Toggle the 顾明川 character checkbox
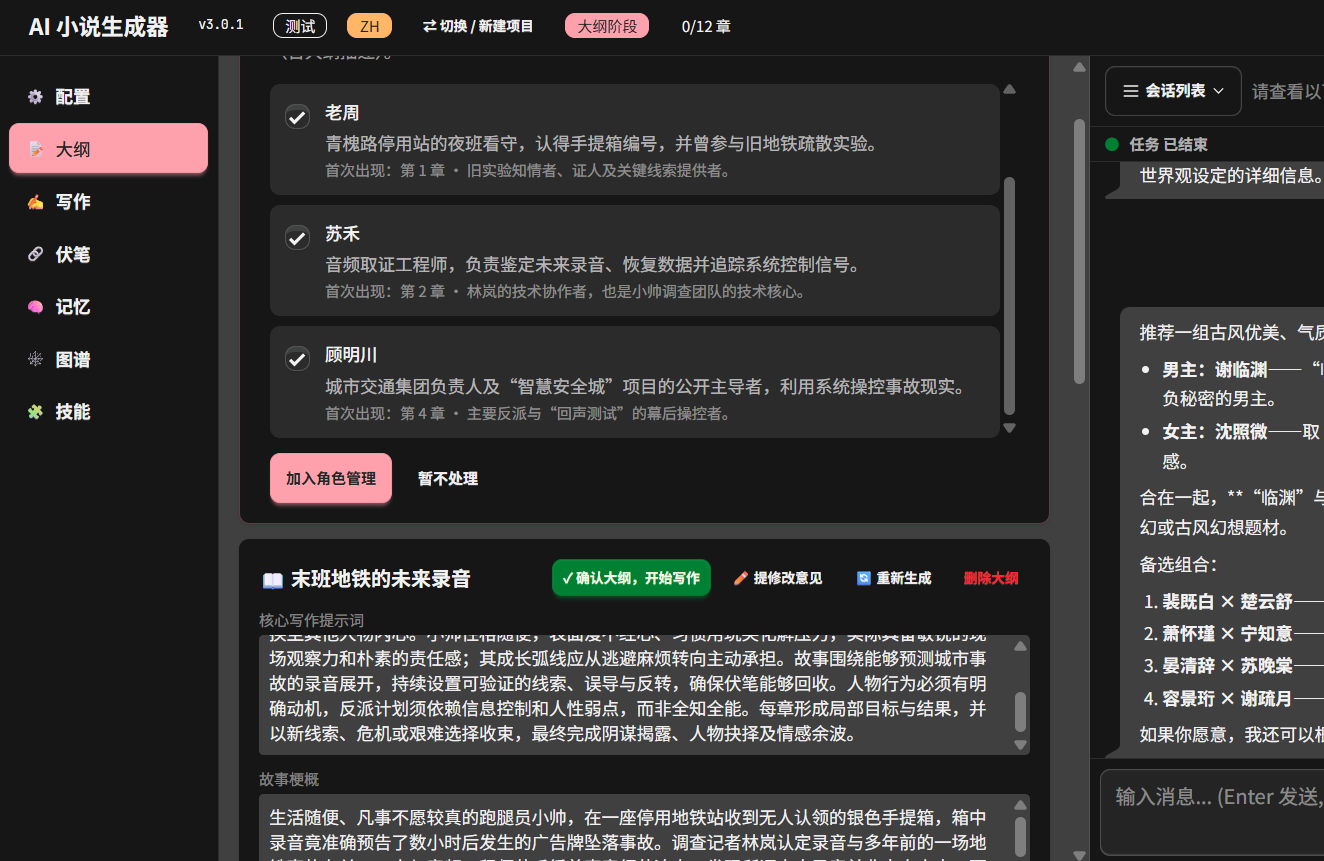1324x861 pixels. (x=297, y=358)
